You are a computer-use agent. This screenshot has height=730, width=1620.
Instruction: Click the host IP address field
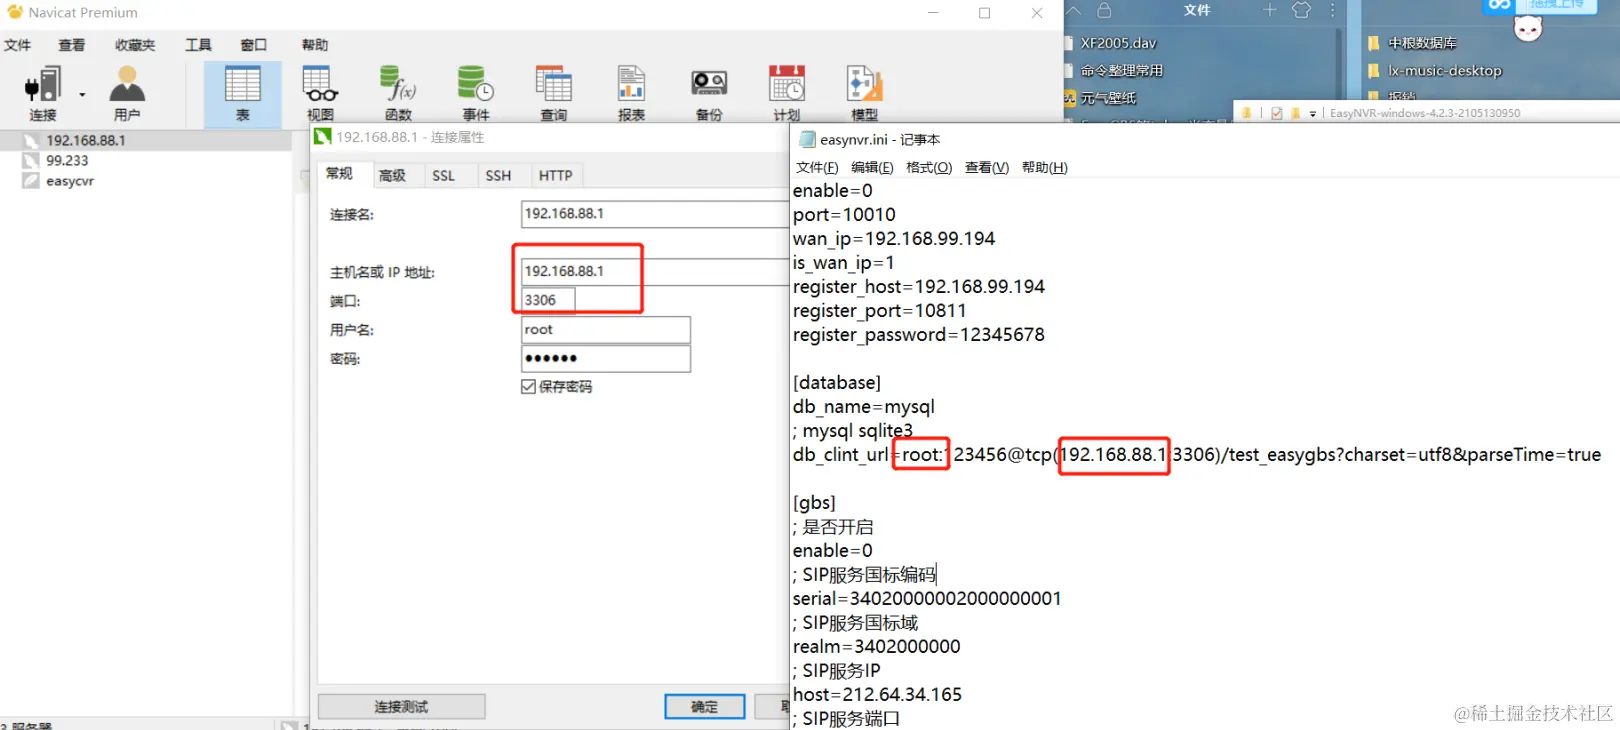pos(655,271)
